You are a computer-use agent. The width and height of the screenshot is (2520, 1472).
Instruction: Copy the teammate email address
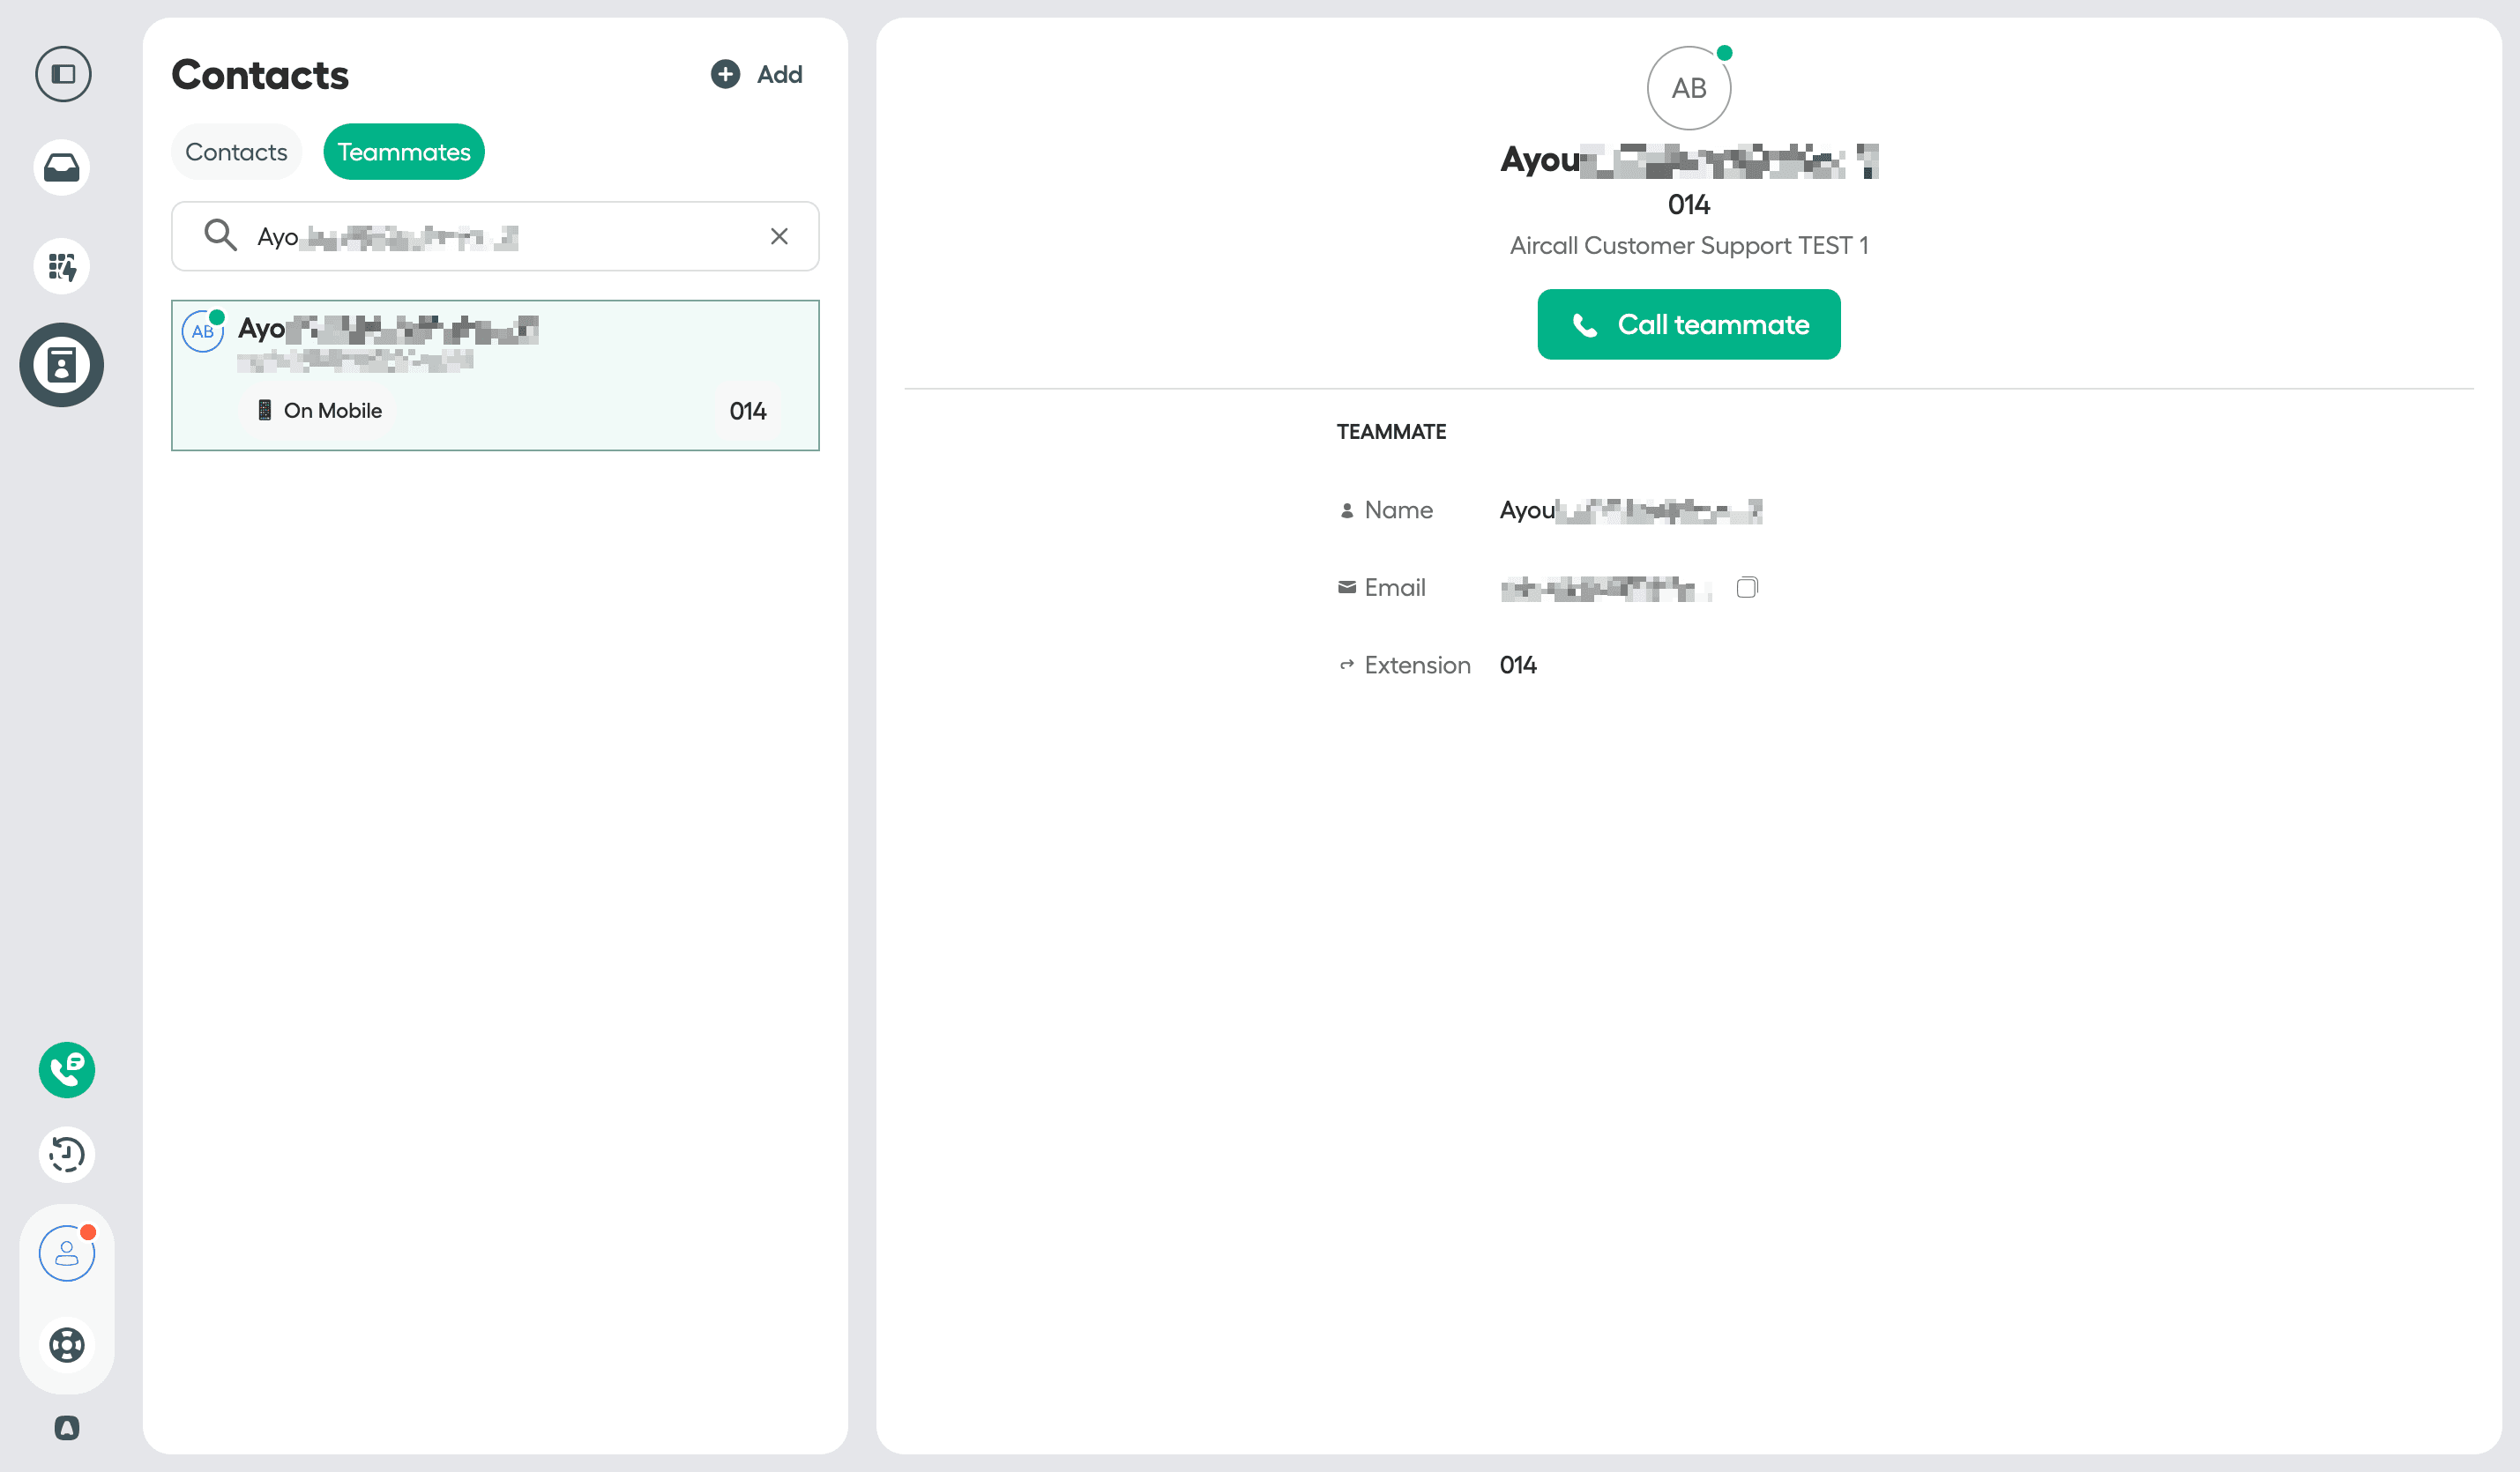tap(1746, 587)
